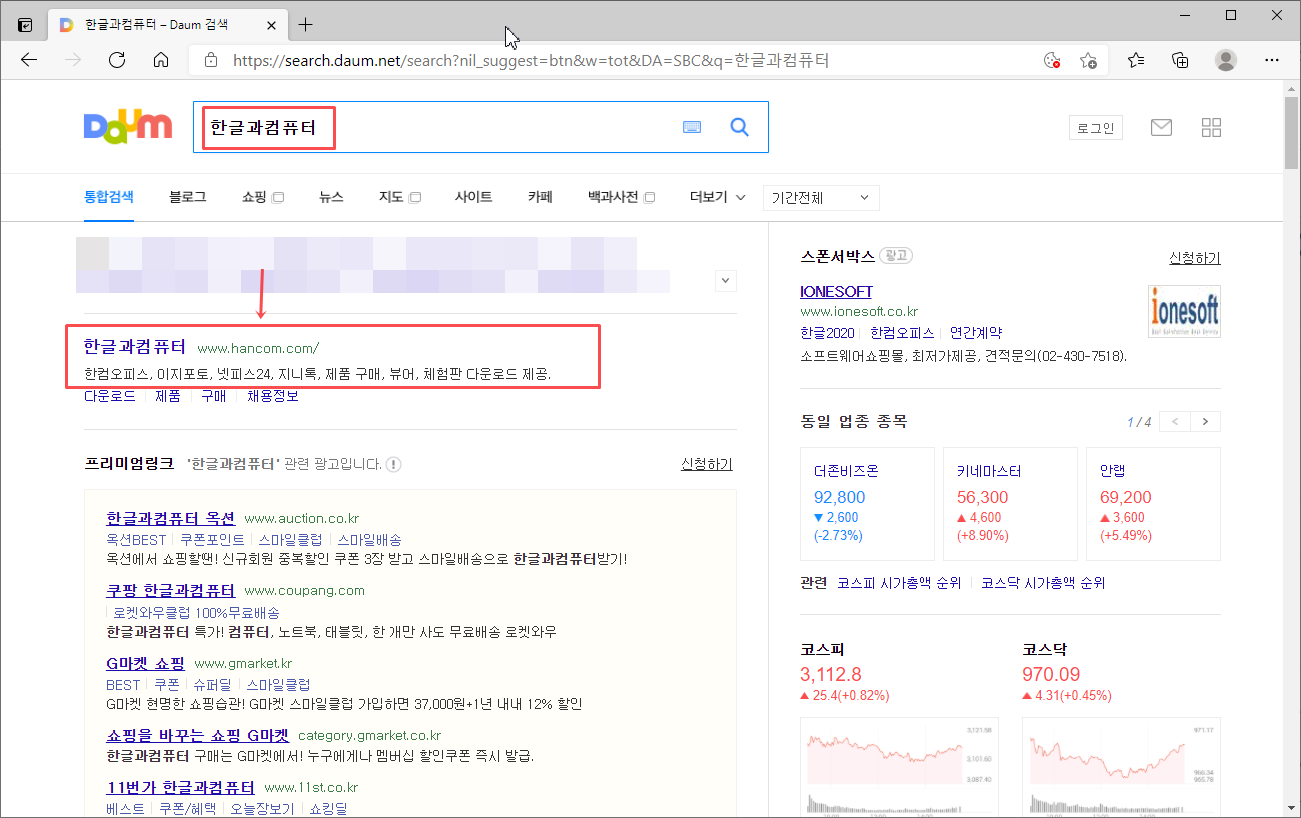
Task: Open the 11번가 한글과컴퓨터 ad link
Action: coord(181,787)
